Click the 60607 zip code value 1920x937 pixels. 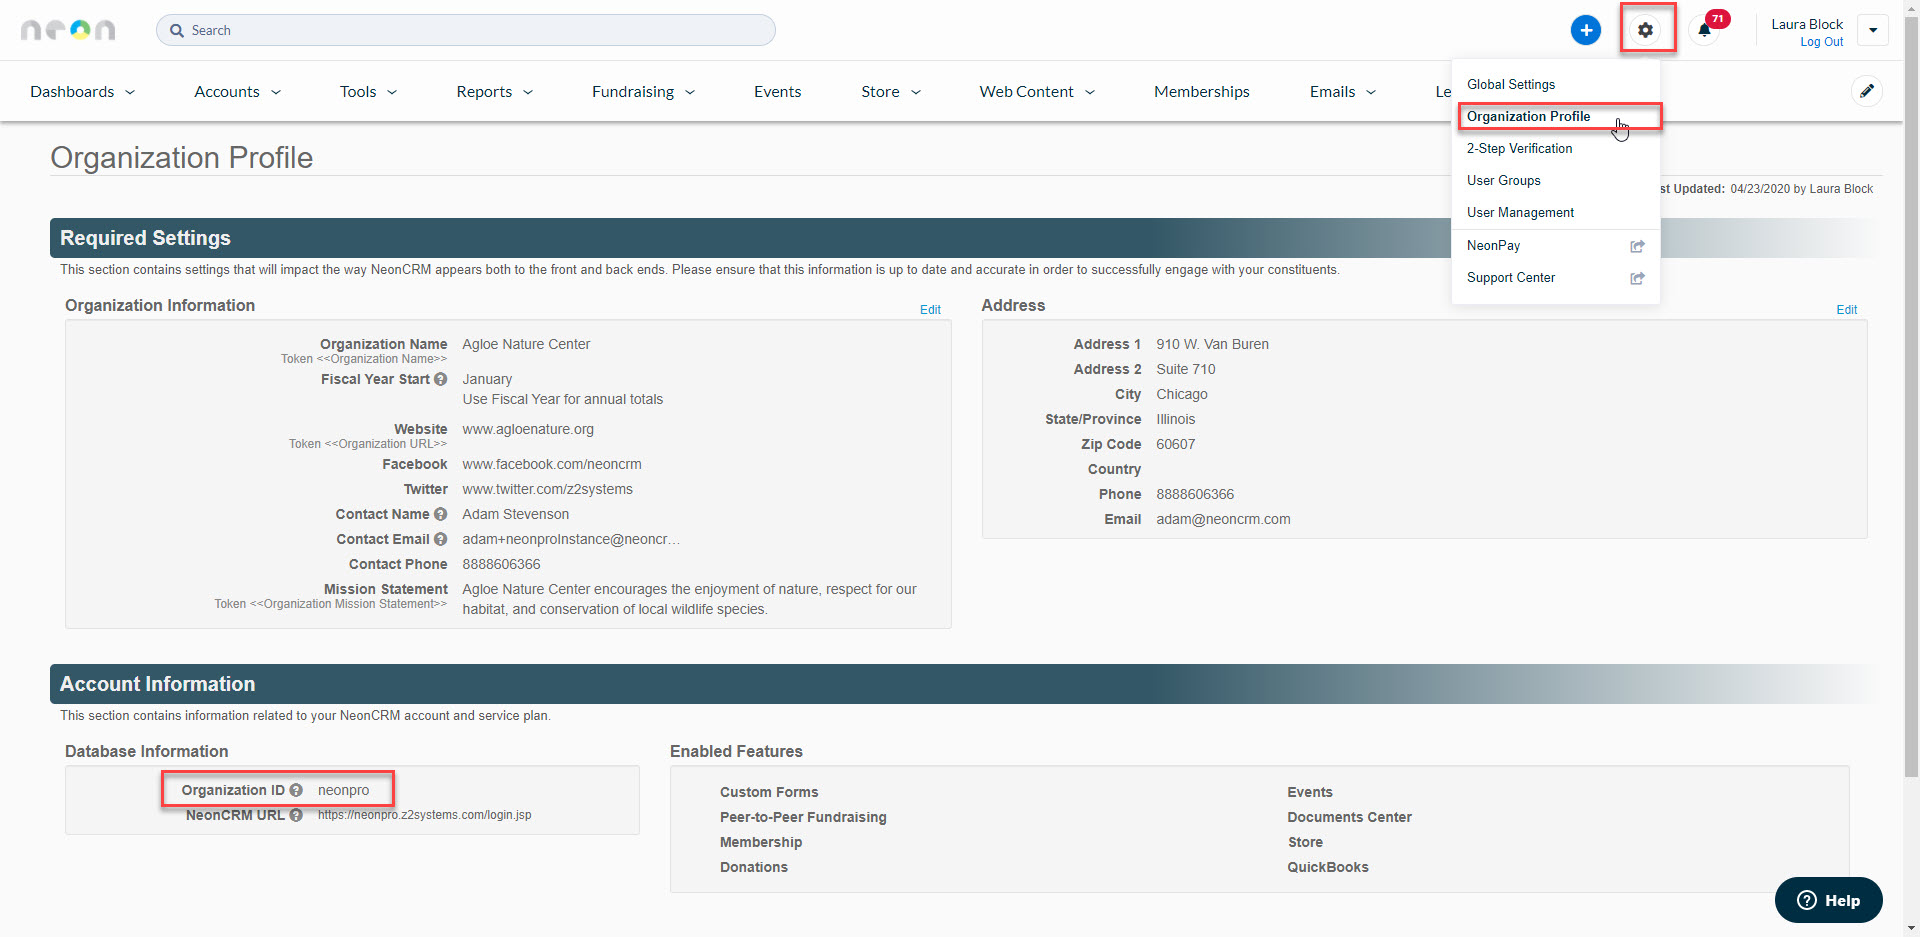pyautogui.click(x=1175, y=444)
